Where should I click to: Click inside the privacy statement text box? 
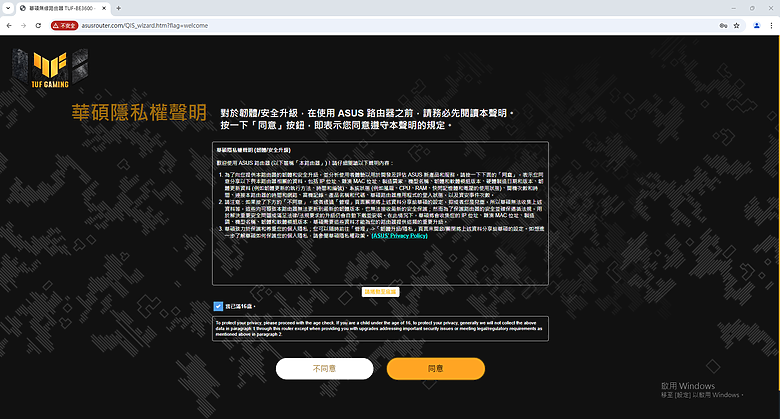tap(381, 213)
